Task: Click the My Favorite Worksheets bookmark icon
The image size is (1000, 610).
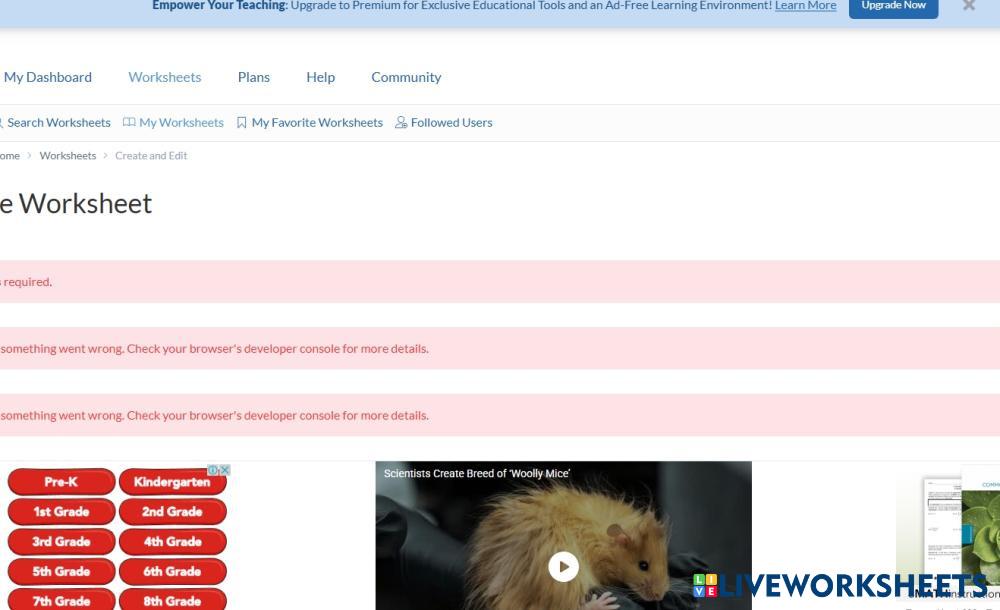Action: (242, 123)
